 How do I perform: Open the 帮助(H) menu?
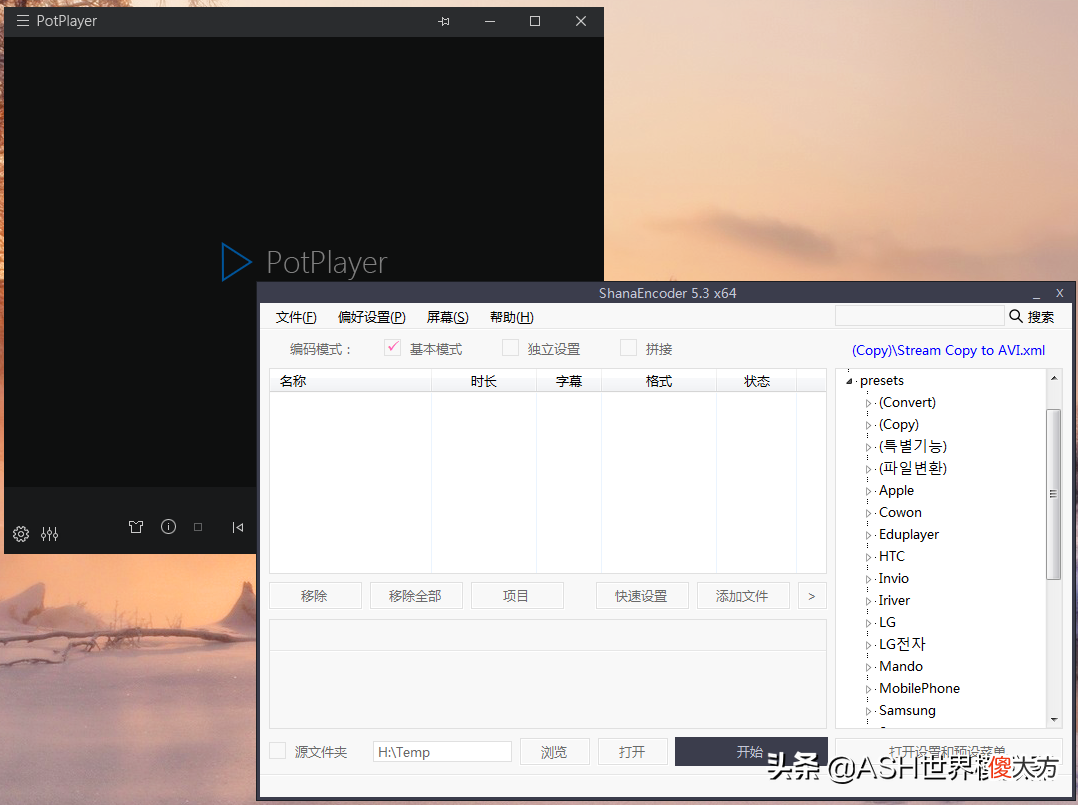click(x=512, y=317)
